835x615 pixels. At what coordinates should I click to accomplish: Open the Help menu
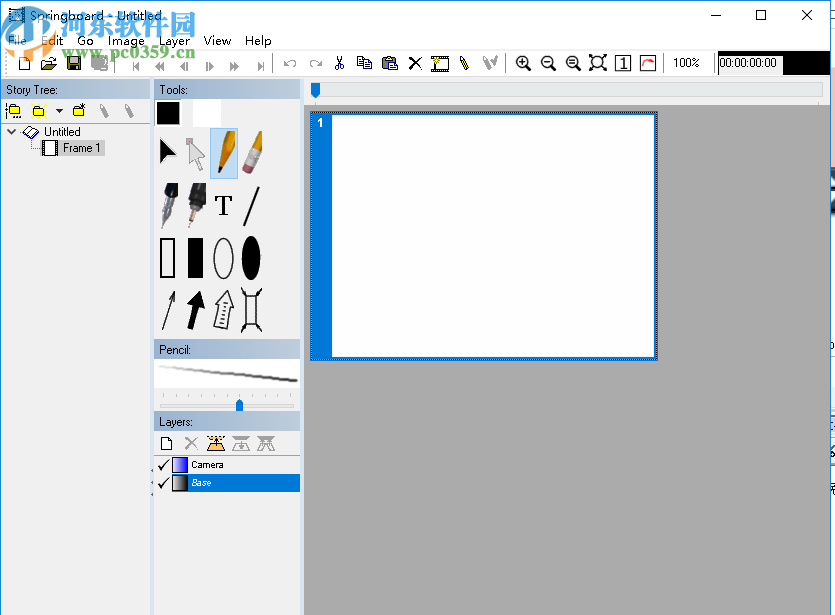pos(258,41)
